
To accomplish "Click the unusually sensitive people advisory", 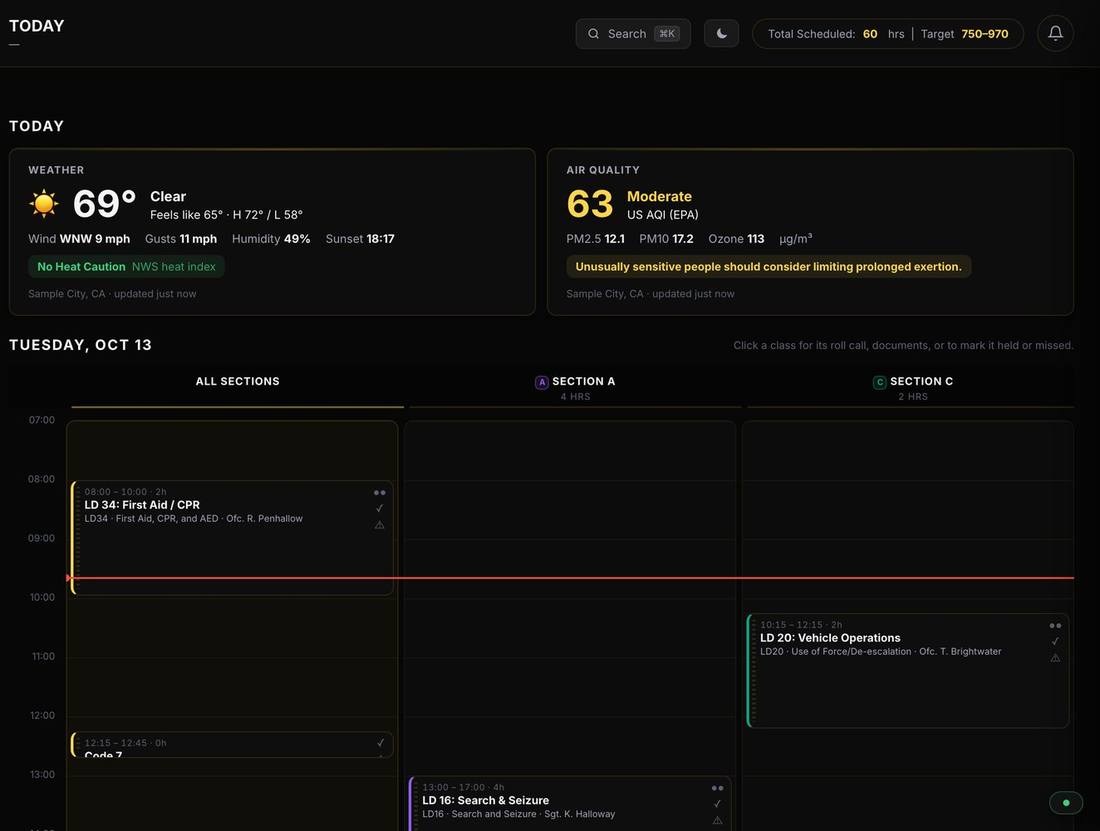I will (x=768, y=266).
